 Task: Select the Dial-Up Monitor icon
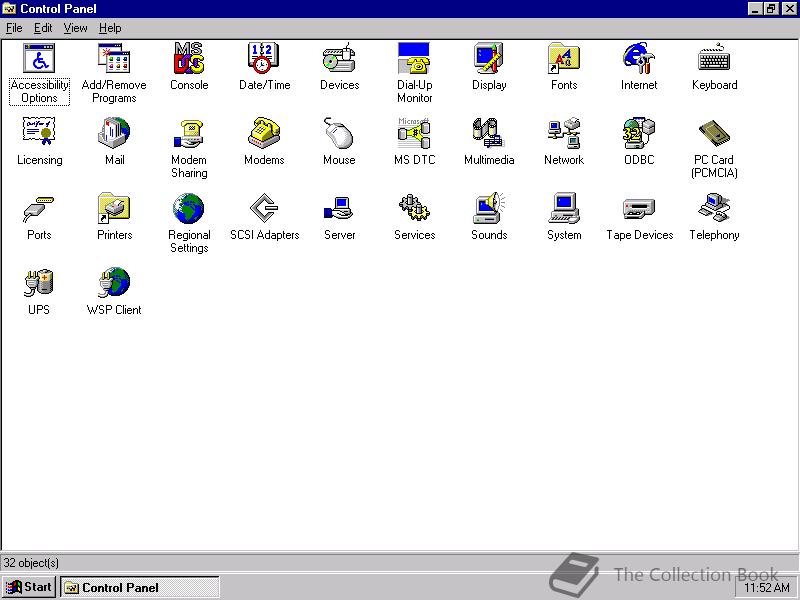click(x=414, y=58)
